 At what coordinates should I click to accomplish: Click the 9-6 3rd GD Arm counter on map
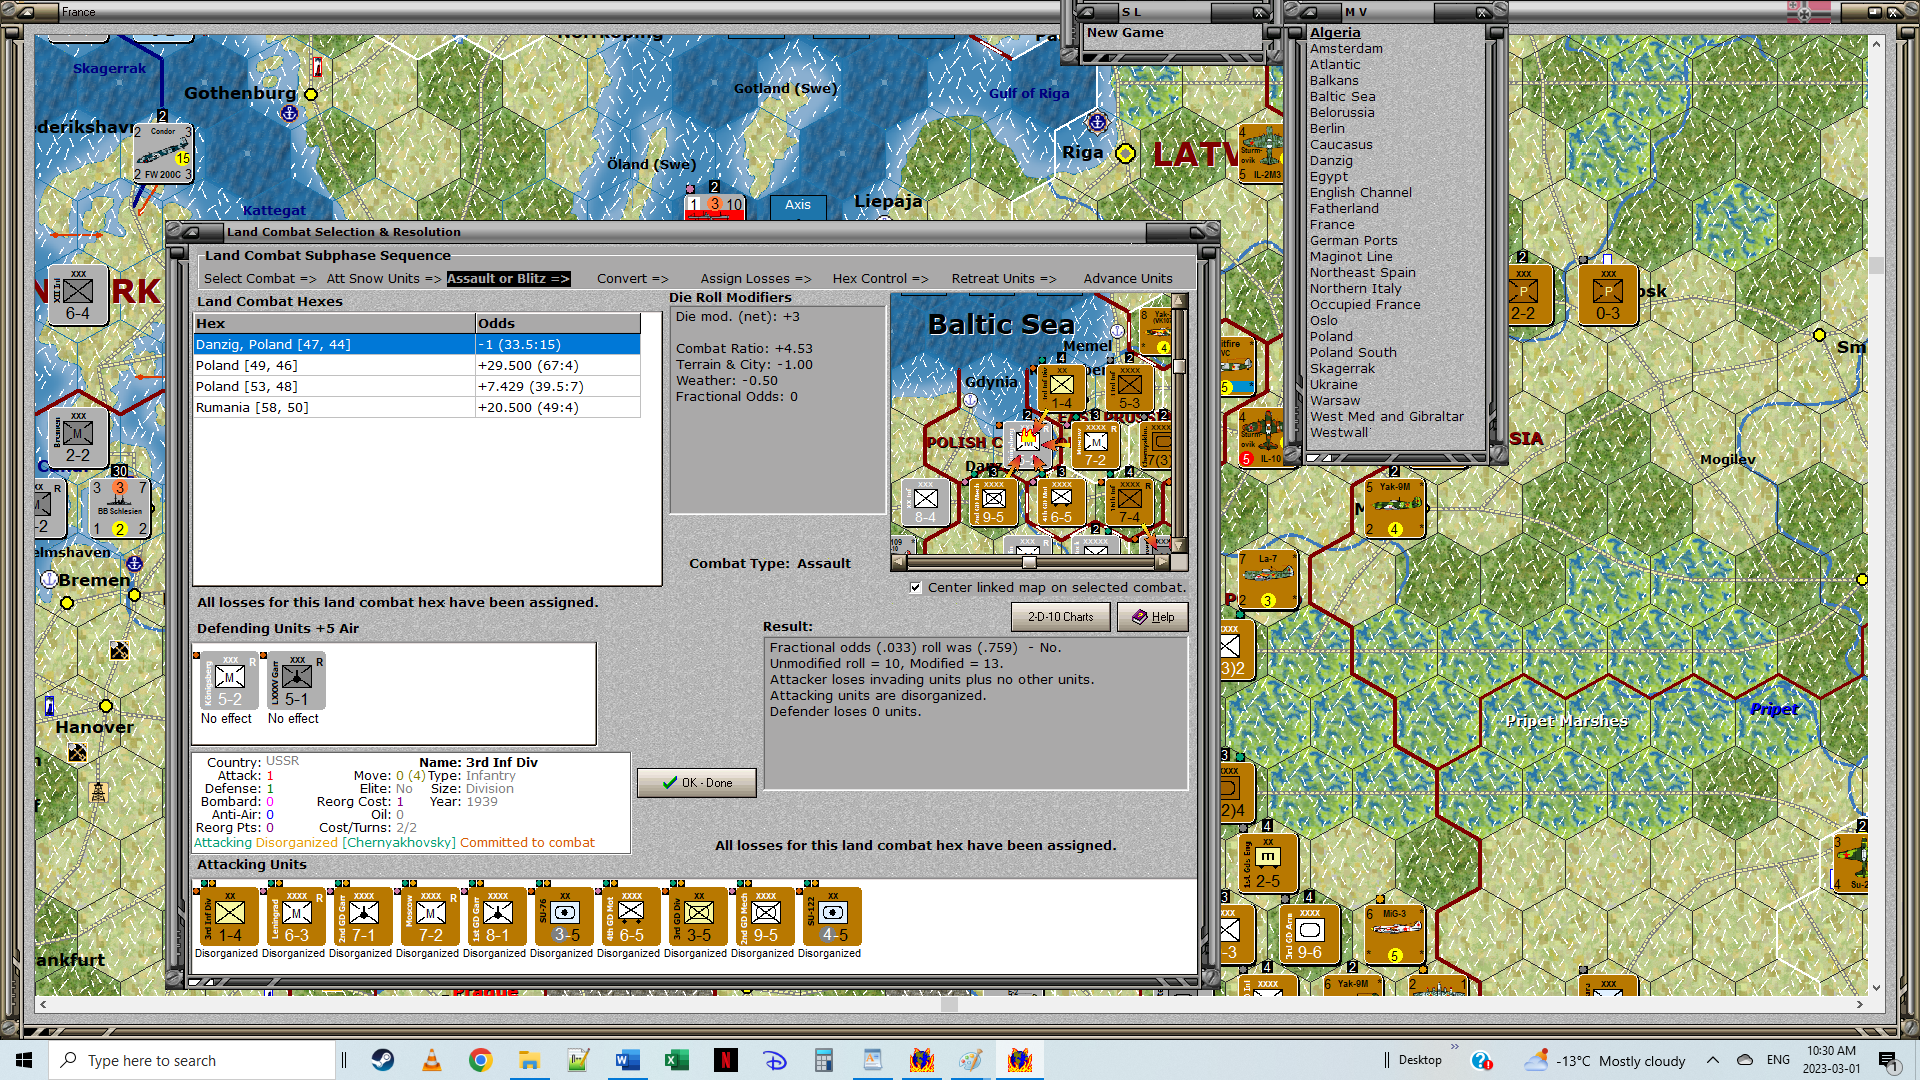1309,935
